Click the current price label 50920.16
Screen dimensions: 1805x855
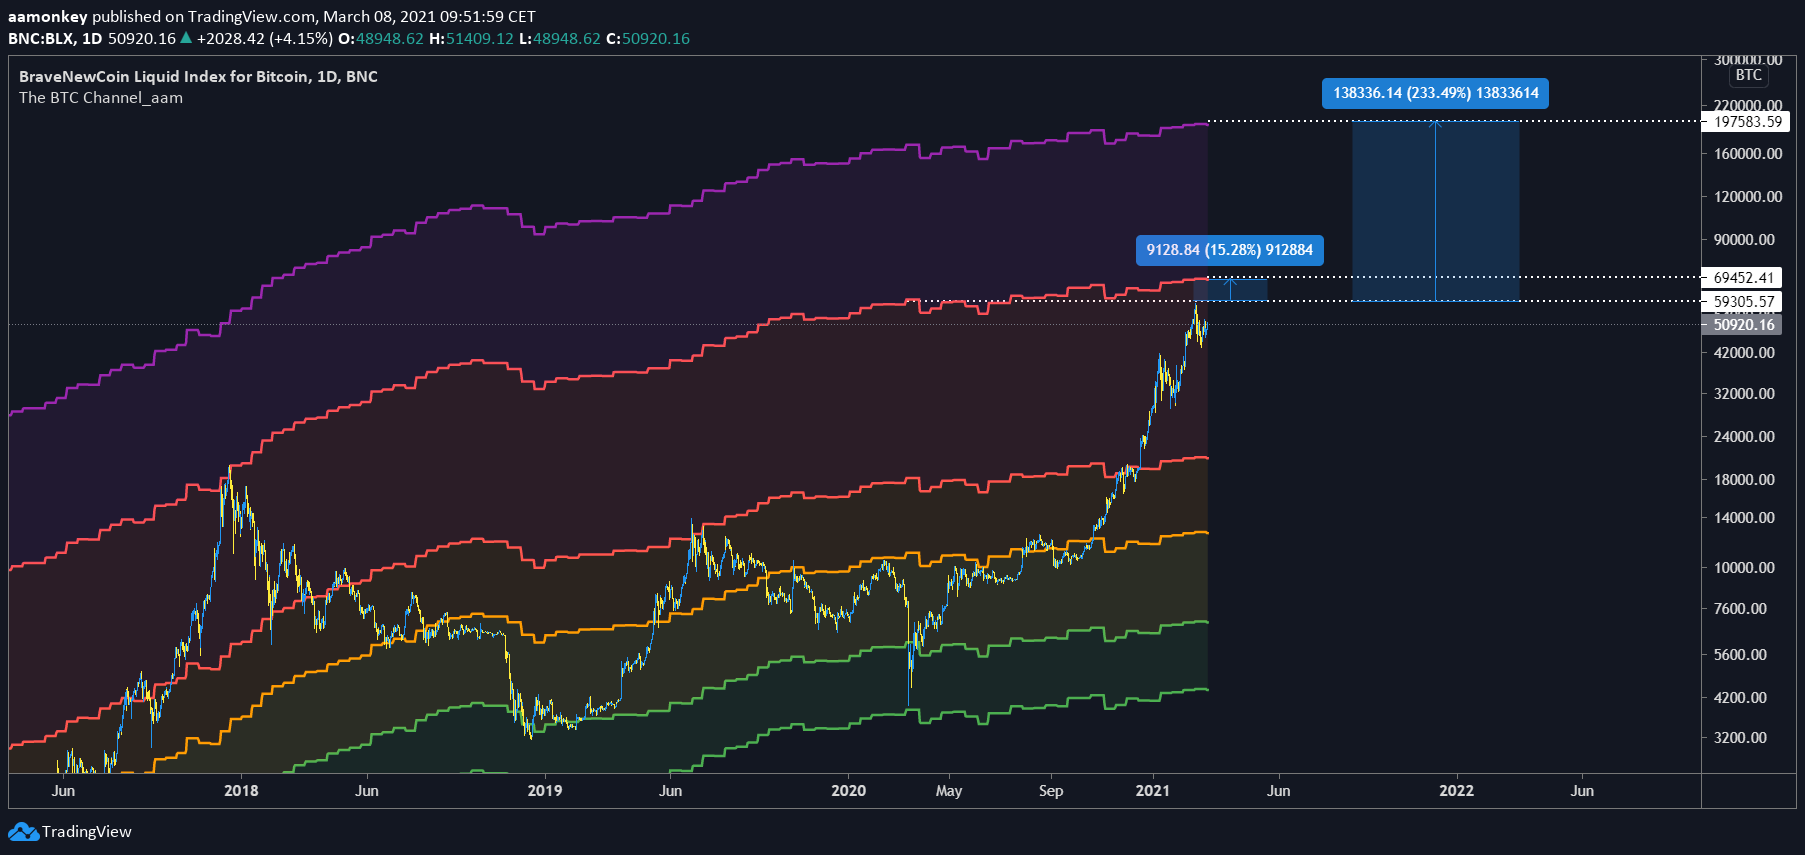[1744, 324]
